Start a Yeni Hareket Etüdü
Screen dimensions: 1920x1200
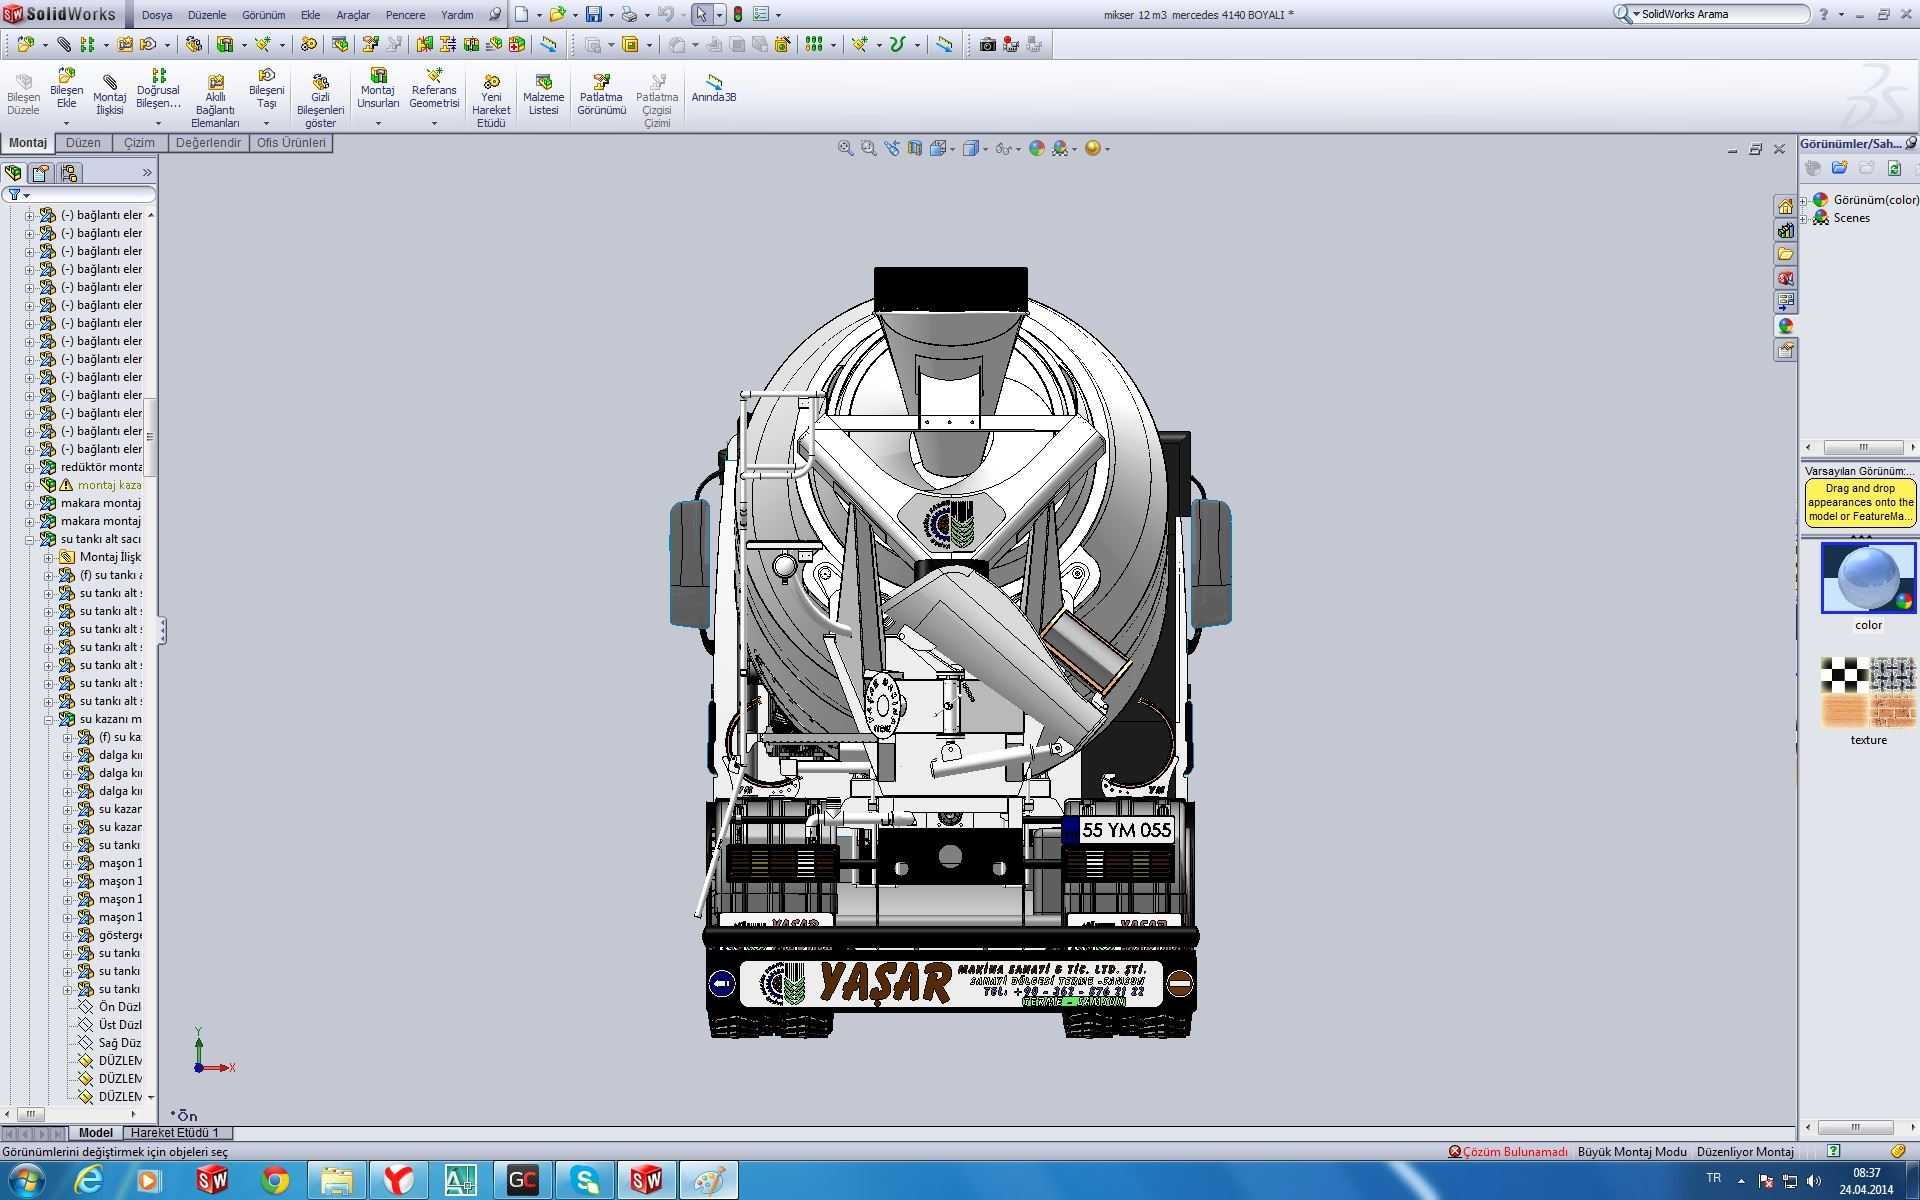point(491,102)
